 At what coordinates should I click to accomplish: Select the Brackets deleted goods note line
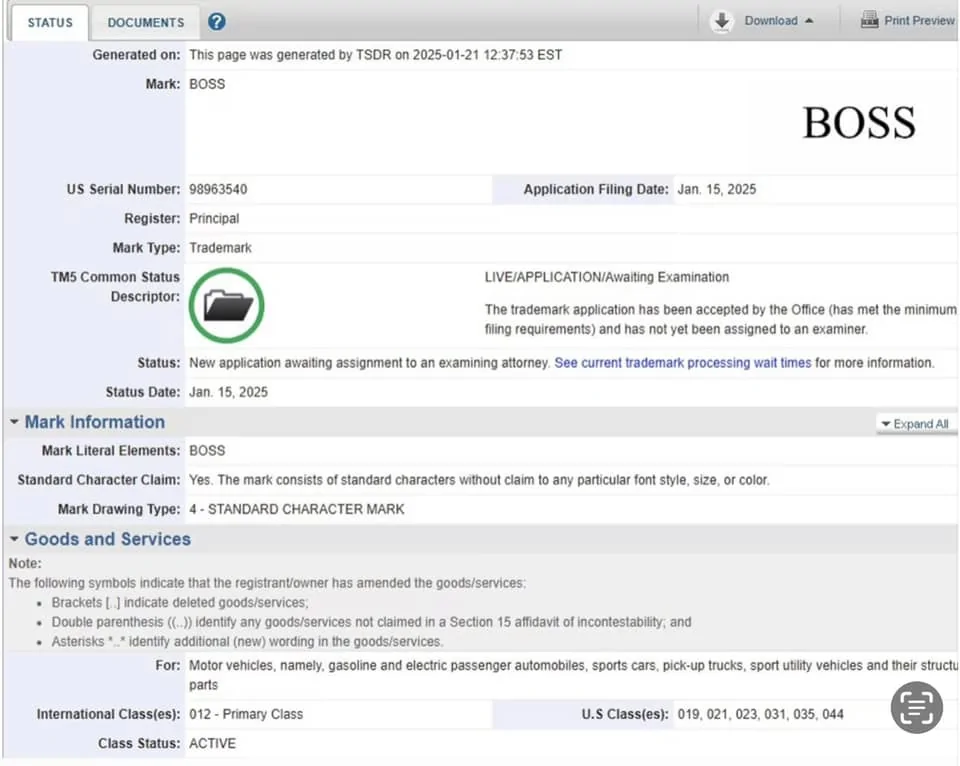point(180,603)
